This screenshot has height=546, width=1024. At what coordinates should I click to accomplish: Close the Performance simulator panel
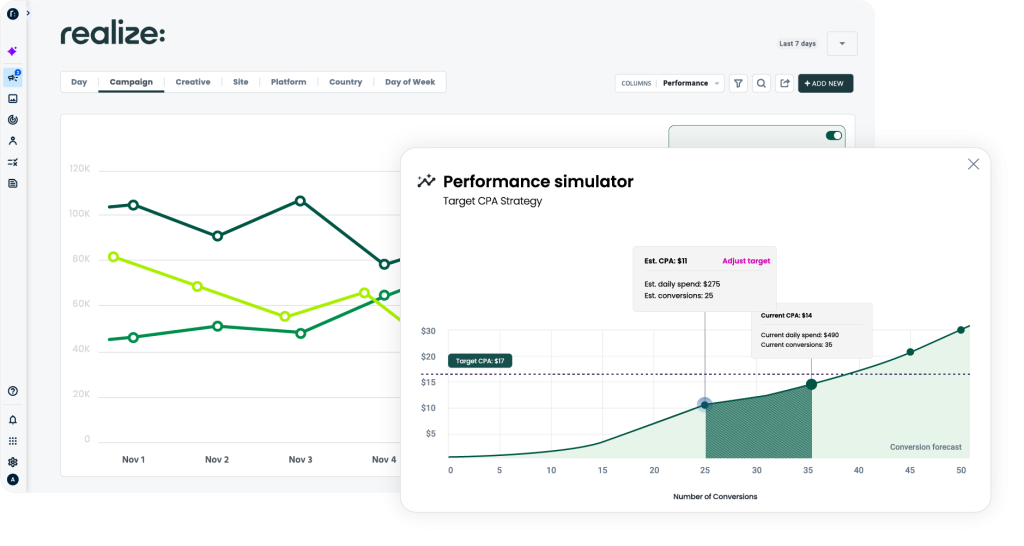(x=973, y=164)
